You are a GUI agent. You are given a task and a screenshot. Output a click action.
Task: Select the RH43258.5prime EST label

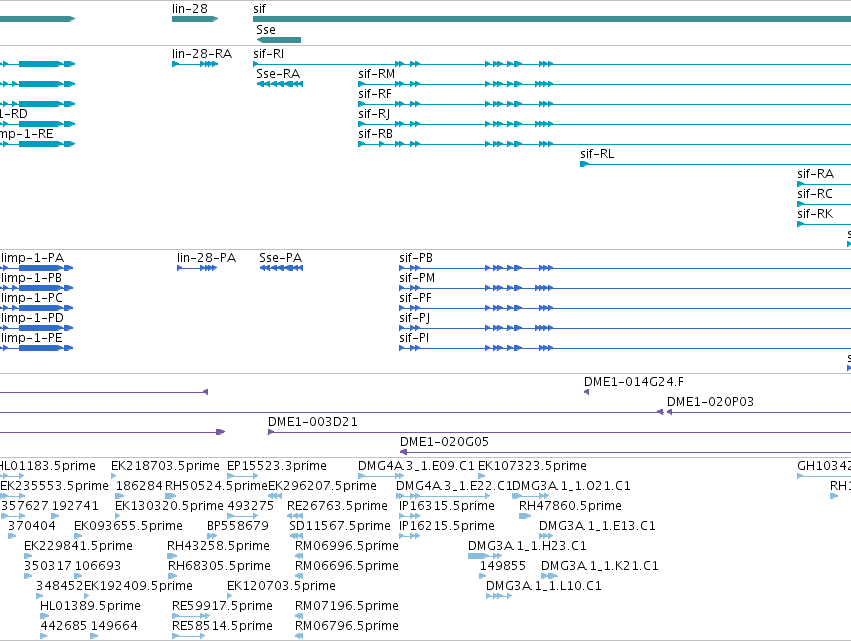[x=218, y=547]
